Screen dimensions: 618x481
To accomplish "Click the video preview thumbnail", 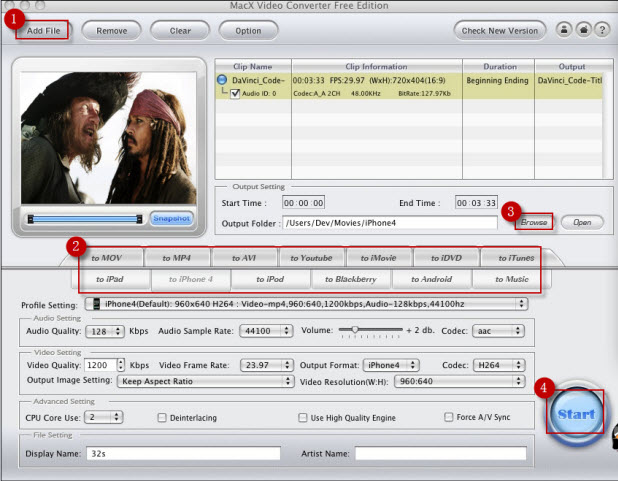I will click(108, 138).
